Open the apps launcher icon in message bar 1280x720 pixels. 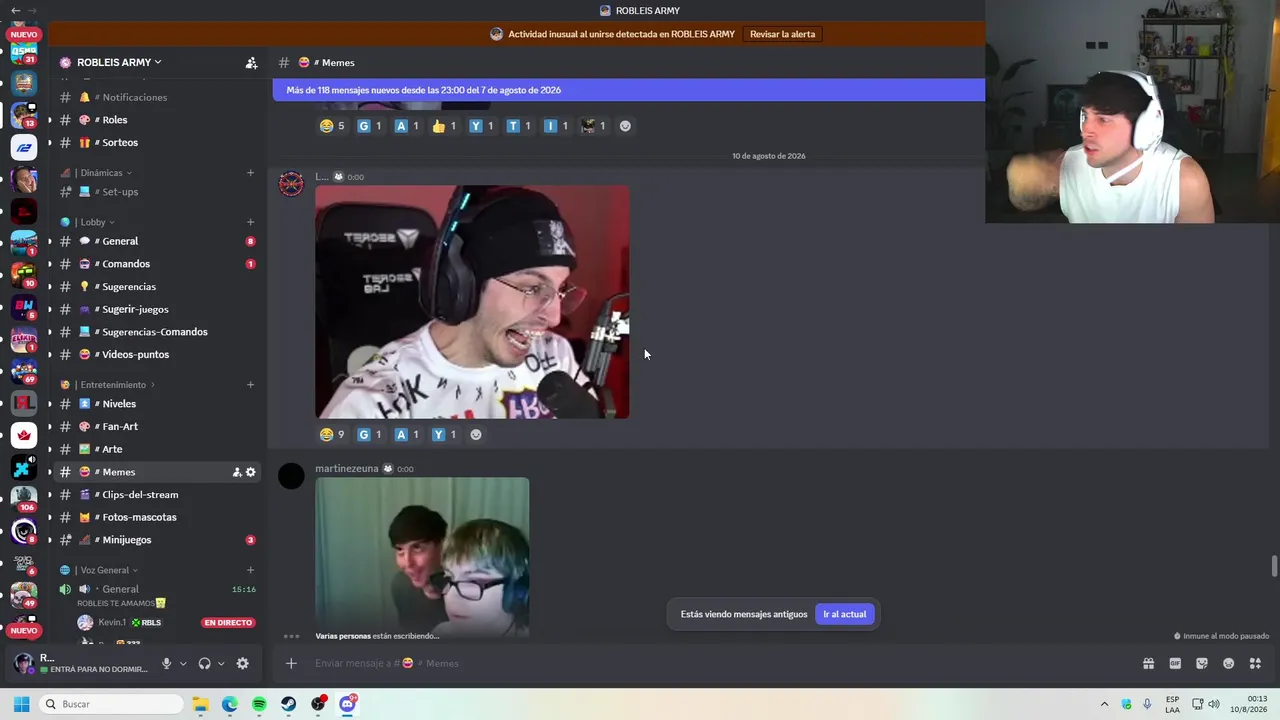pos(1255,663)
